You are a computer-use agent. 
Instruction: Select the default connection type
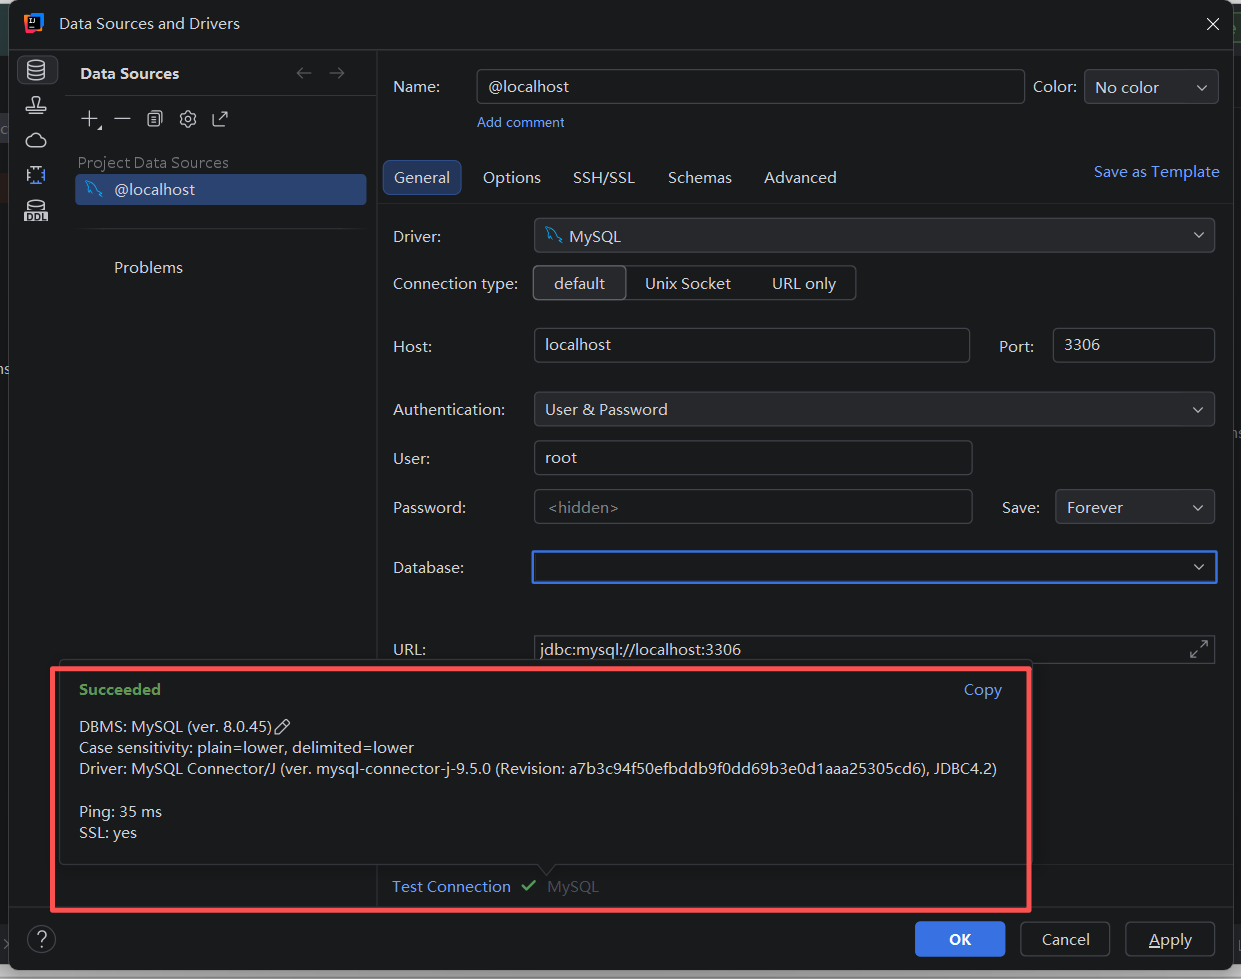(x=579, y=283)
